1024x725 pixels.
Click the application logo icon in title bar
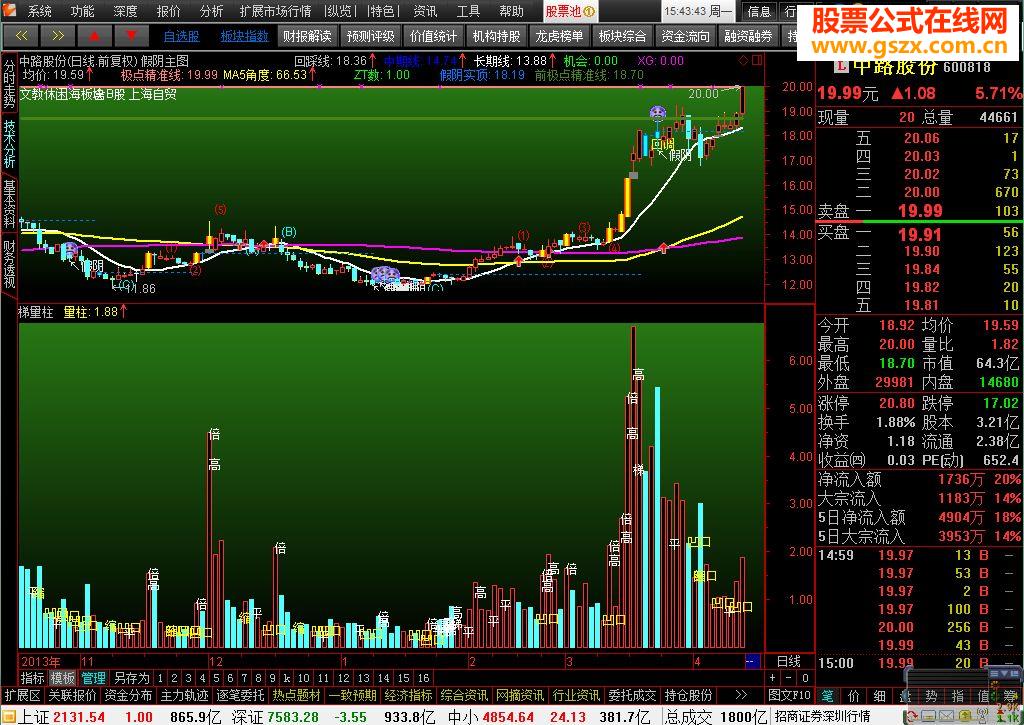tap(10, 10)
